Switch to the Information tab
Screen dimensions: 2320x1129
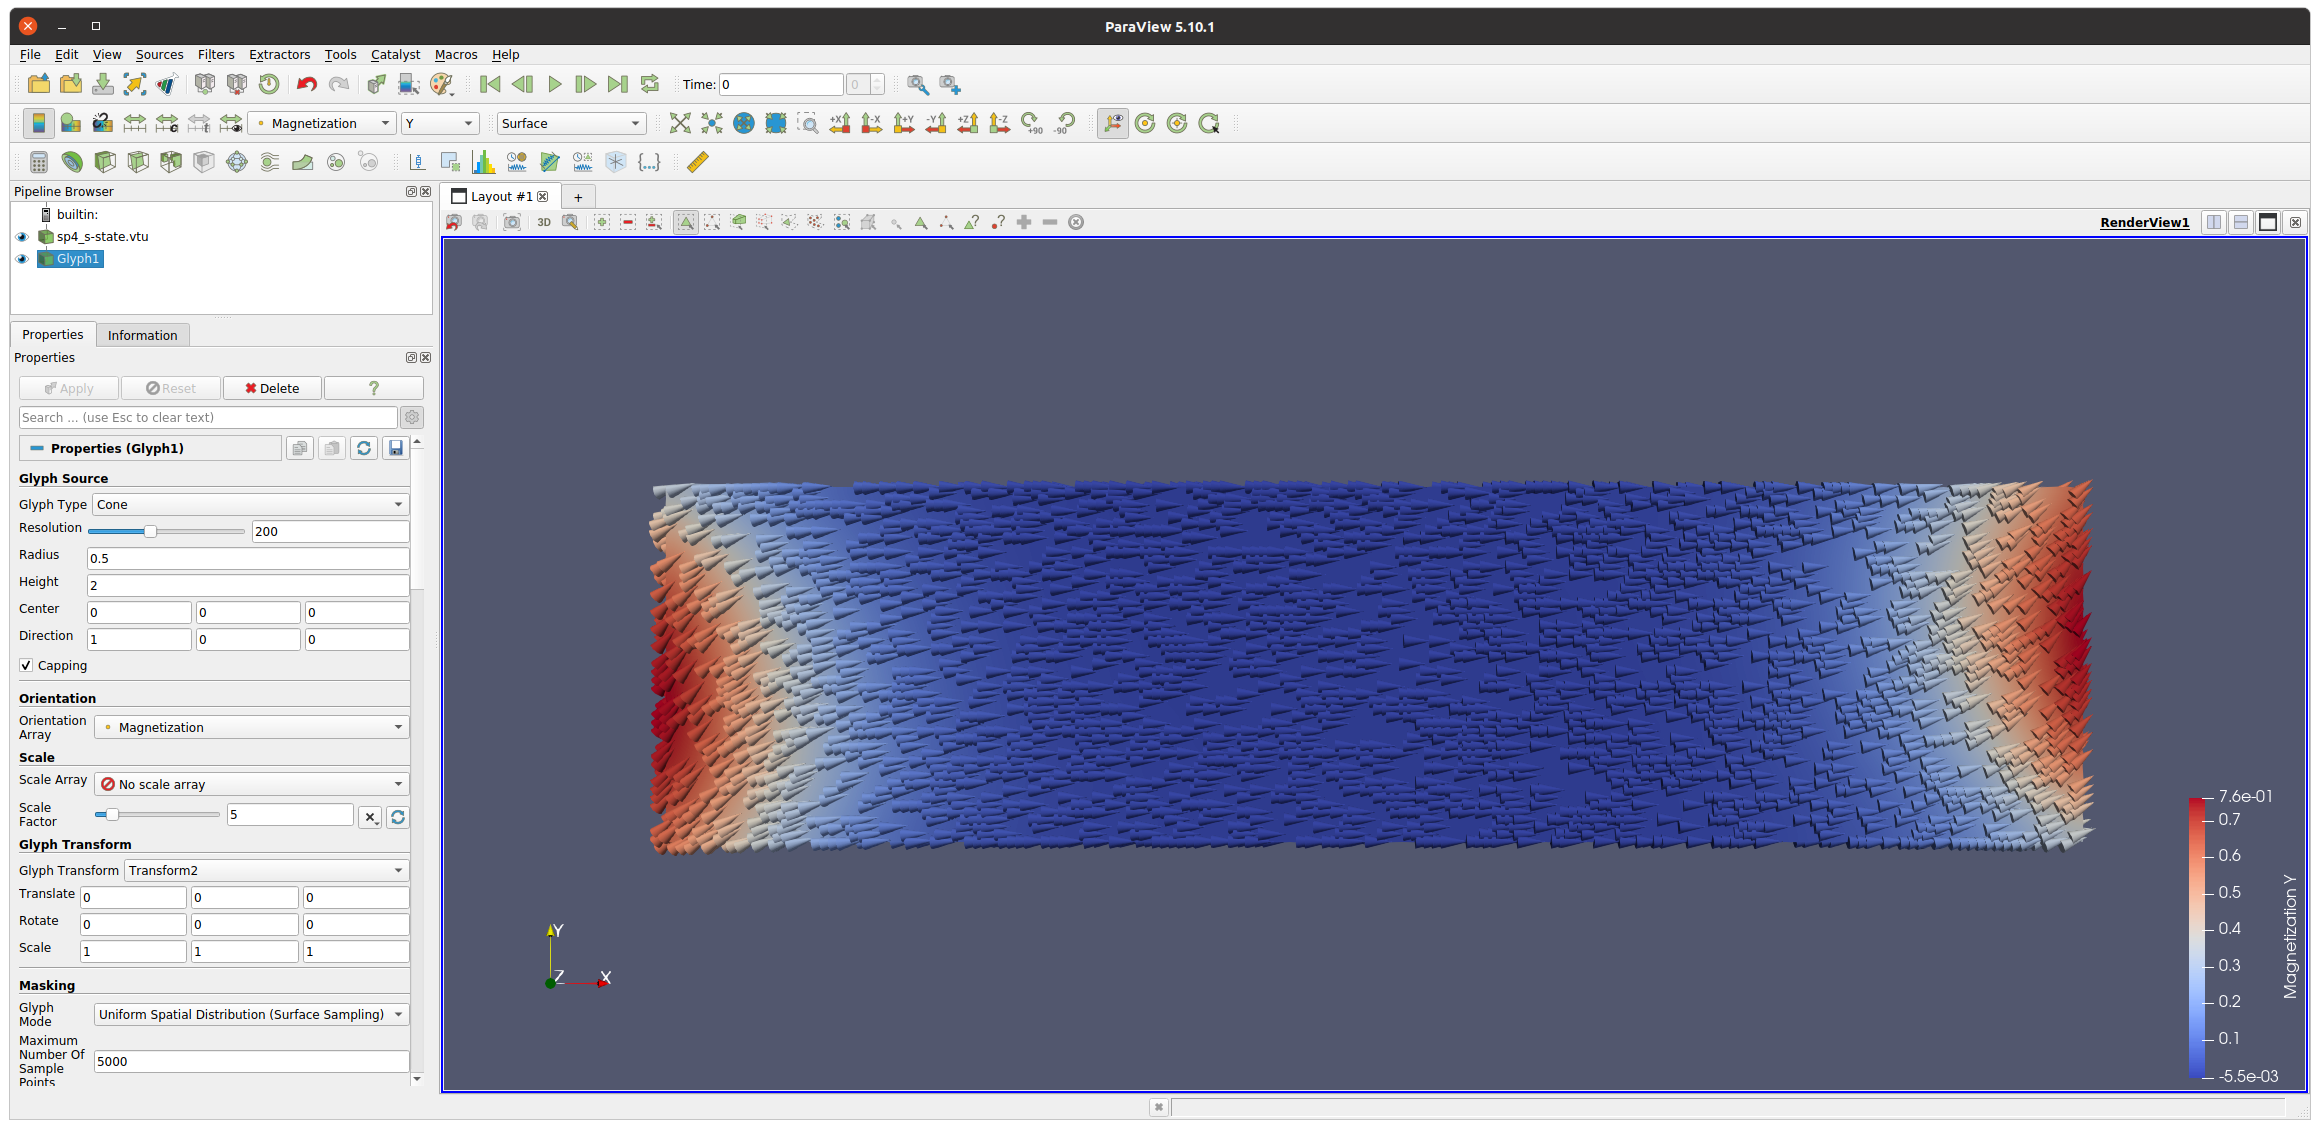(x=143, y=335)
